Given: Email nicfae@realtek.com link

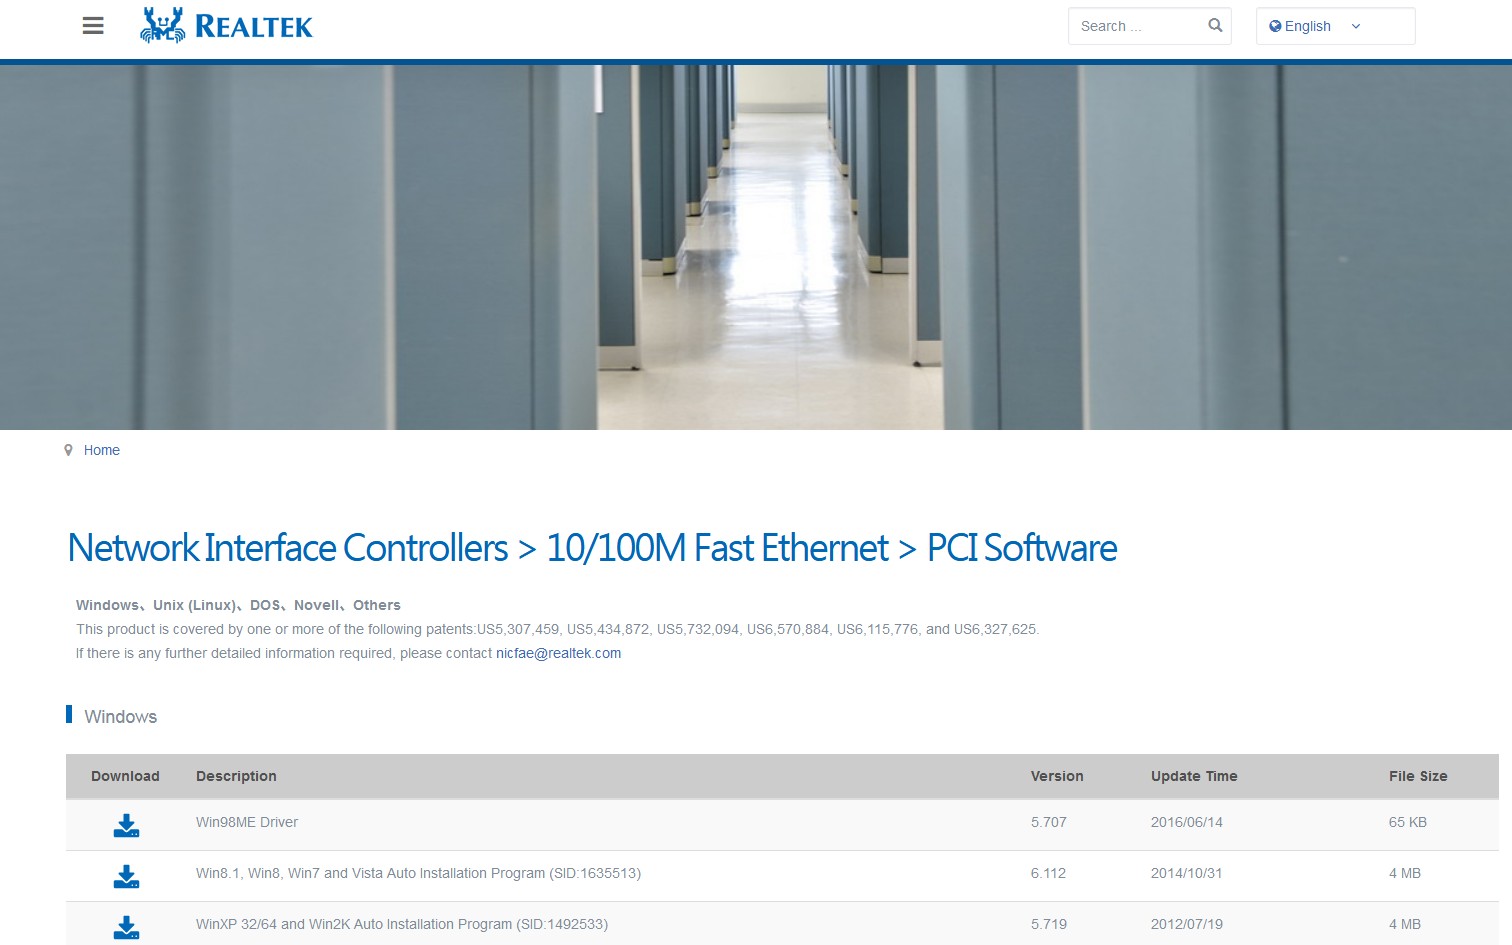Looking at the screenshot, I should pos(558,653).
